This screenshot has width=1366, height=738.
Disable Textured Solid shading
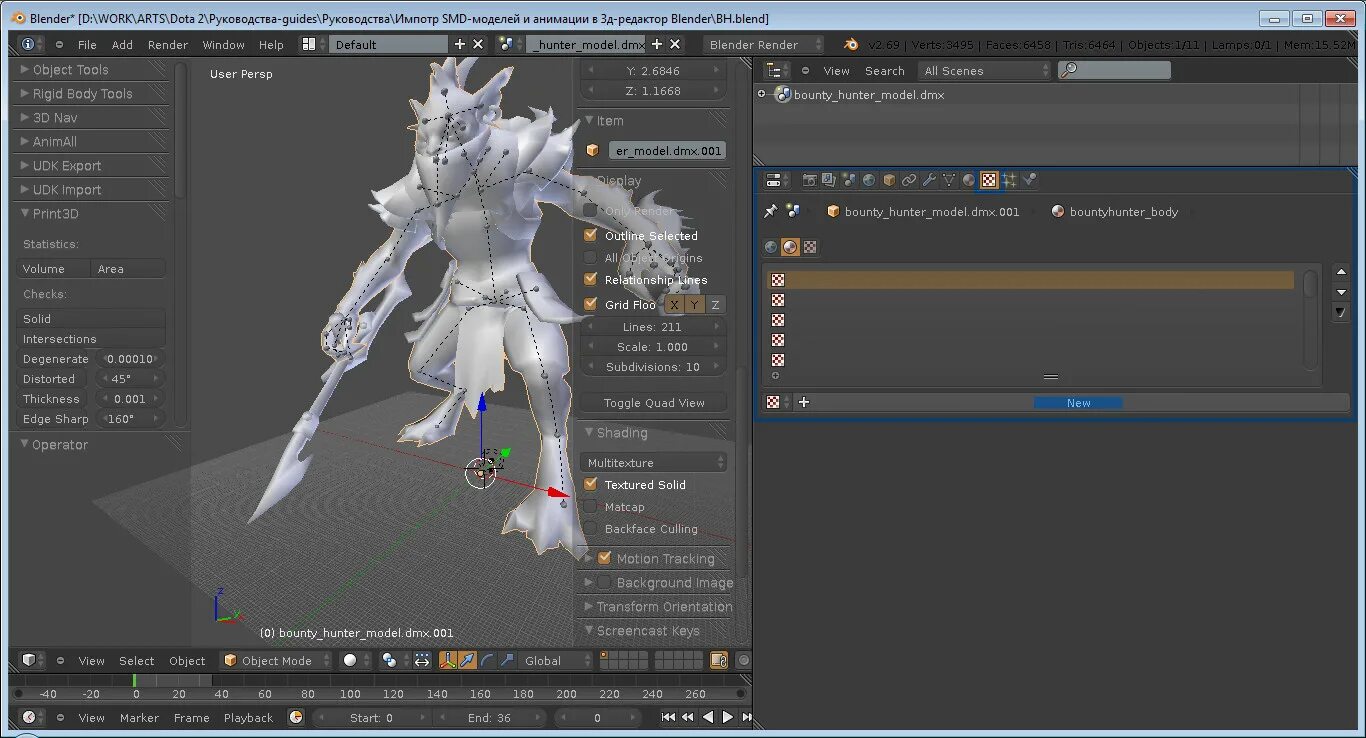coord(590,484)
